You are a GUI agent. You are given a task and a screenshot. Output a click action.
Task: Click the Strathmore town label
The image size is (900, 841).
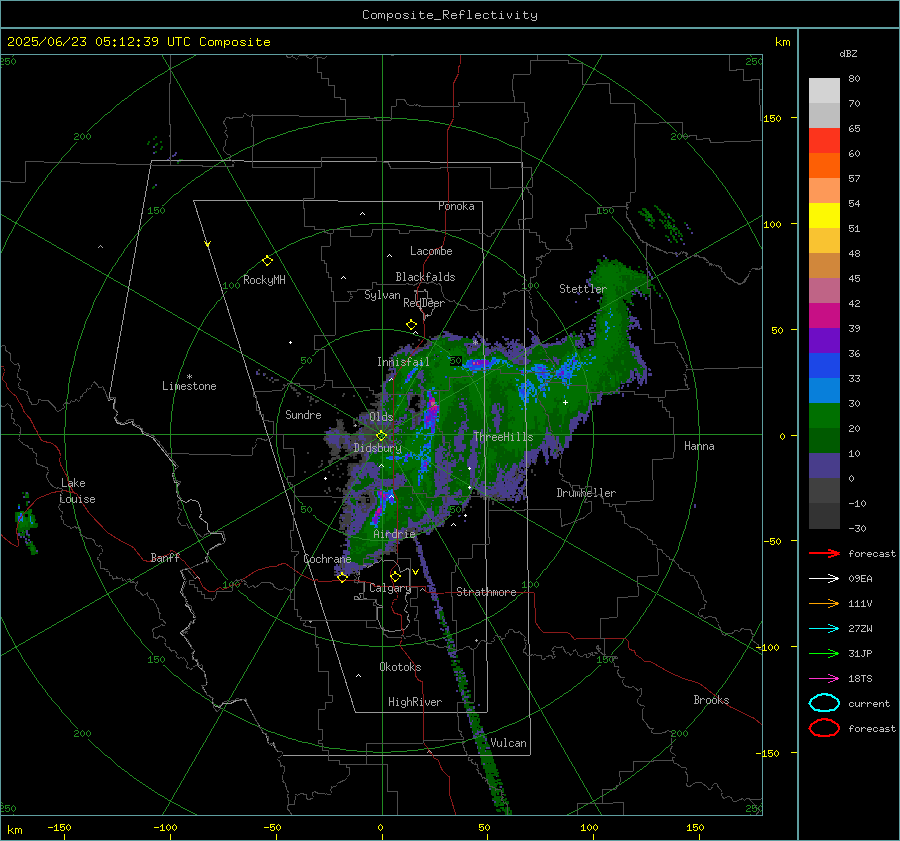click(x=486, y=592)
